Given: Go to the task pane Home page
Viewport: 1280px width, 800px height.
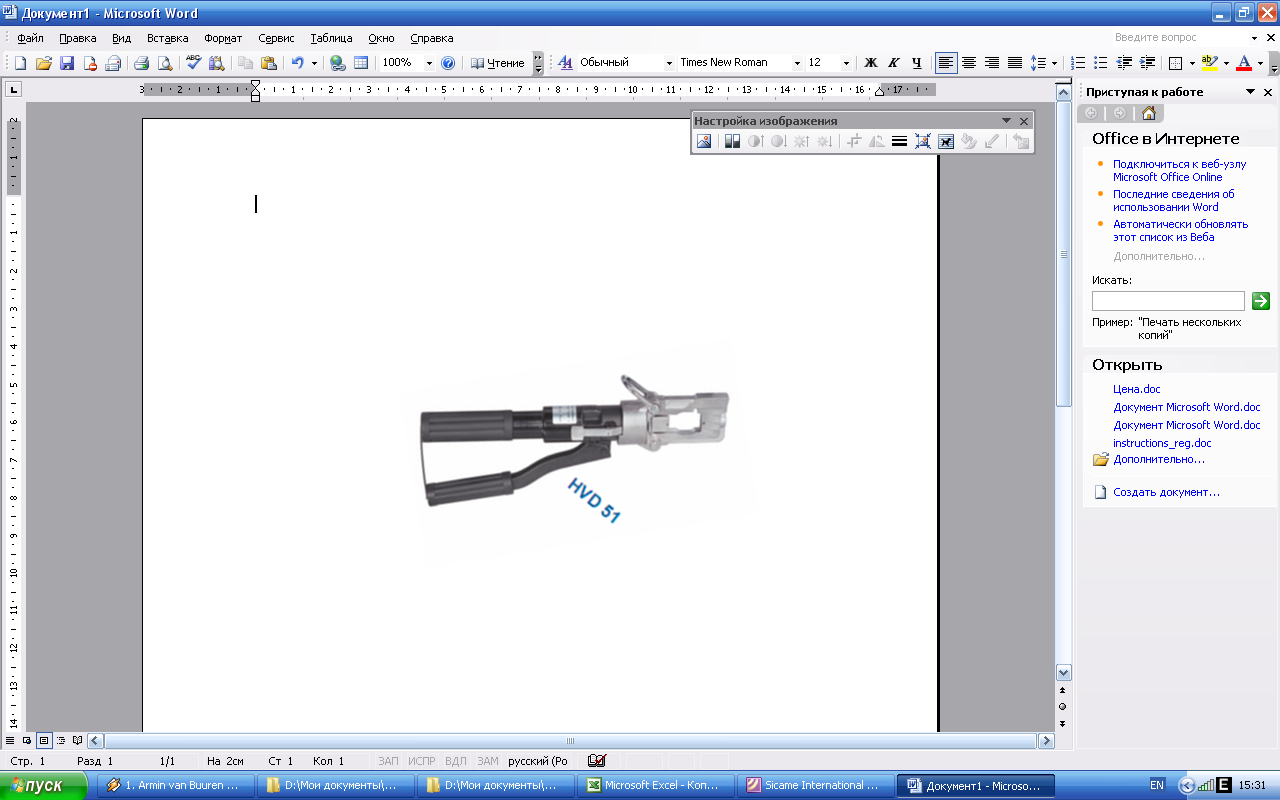Looking at the screenshot, I should click(x=1149, y=113).
